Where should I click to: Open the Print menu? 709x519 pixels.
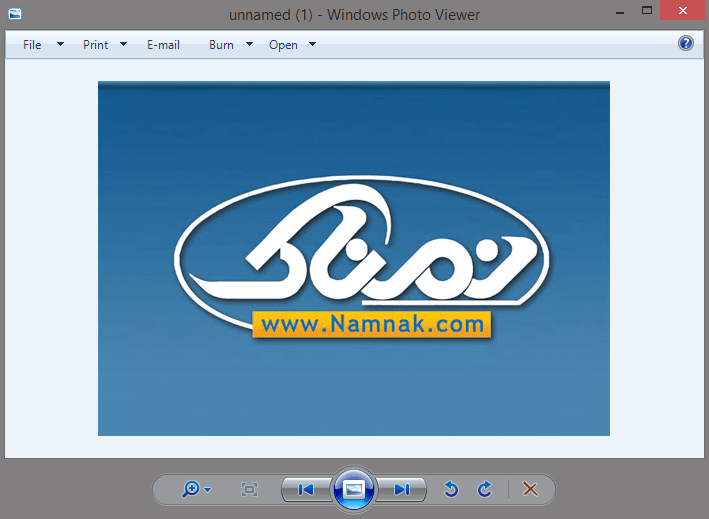coord(95,45)
